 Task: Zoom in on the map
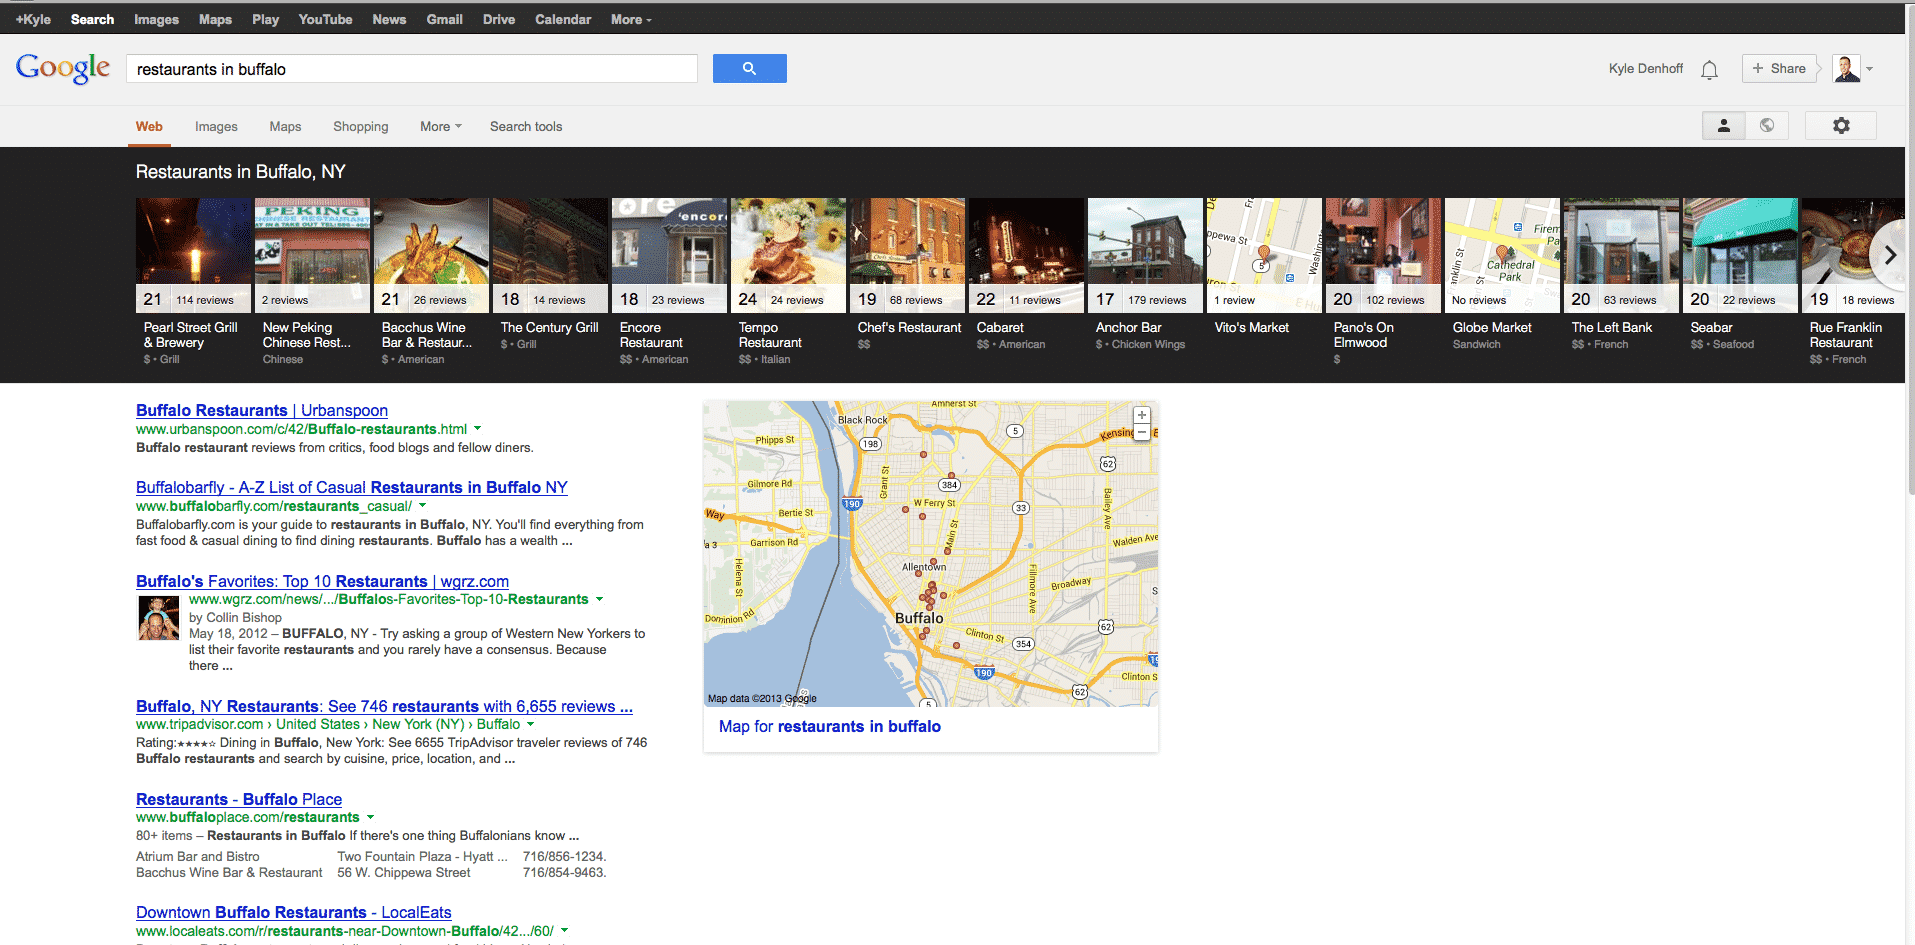pos(1142,415)
